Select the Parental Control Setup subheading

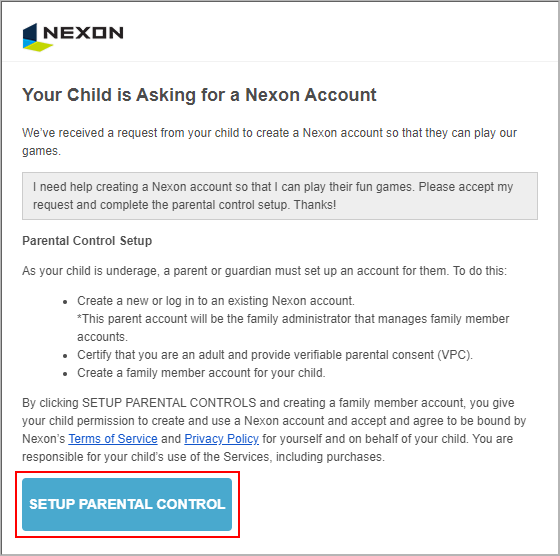click(87, 241)
